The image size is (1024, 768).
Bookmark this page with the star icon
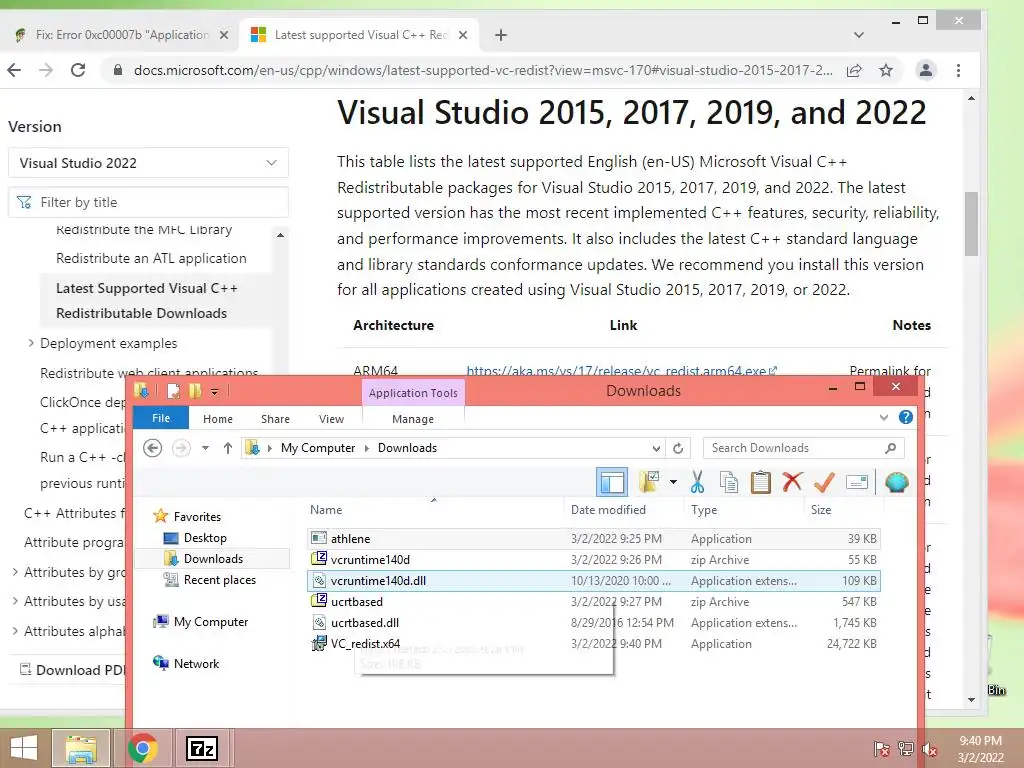click(x=886, y=70)
